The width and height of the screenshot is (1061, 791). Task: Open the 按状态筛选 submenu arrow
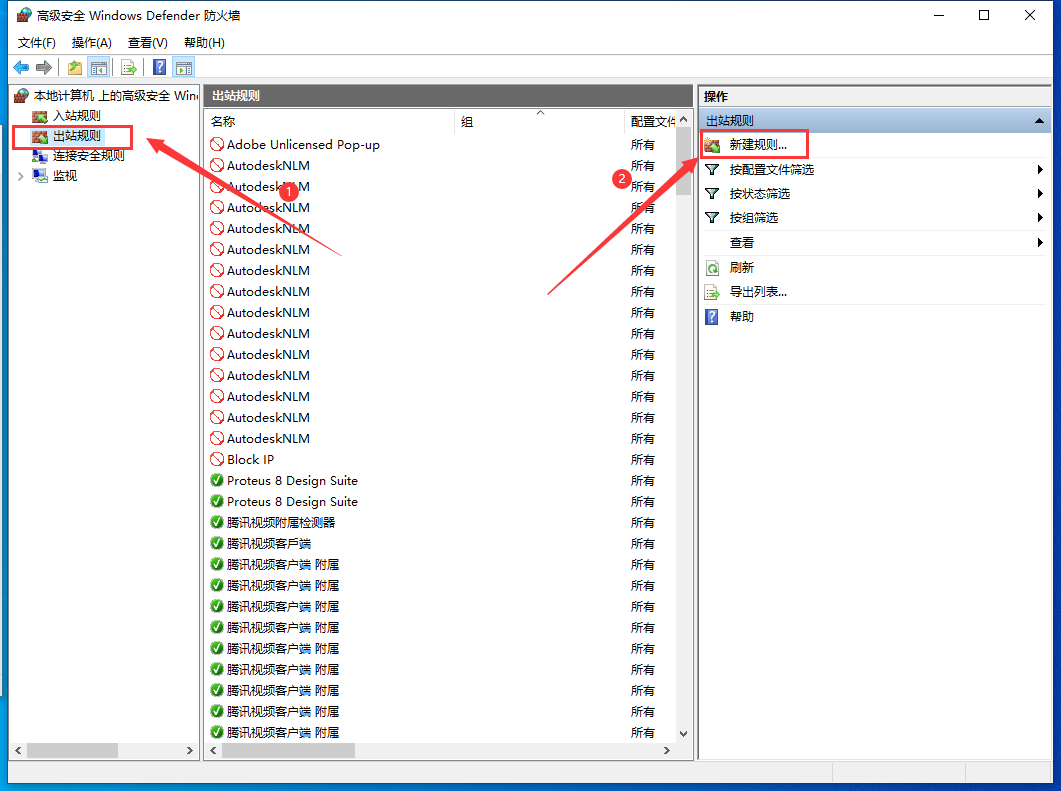tap(1040, 194)
